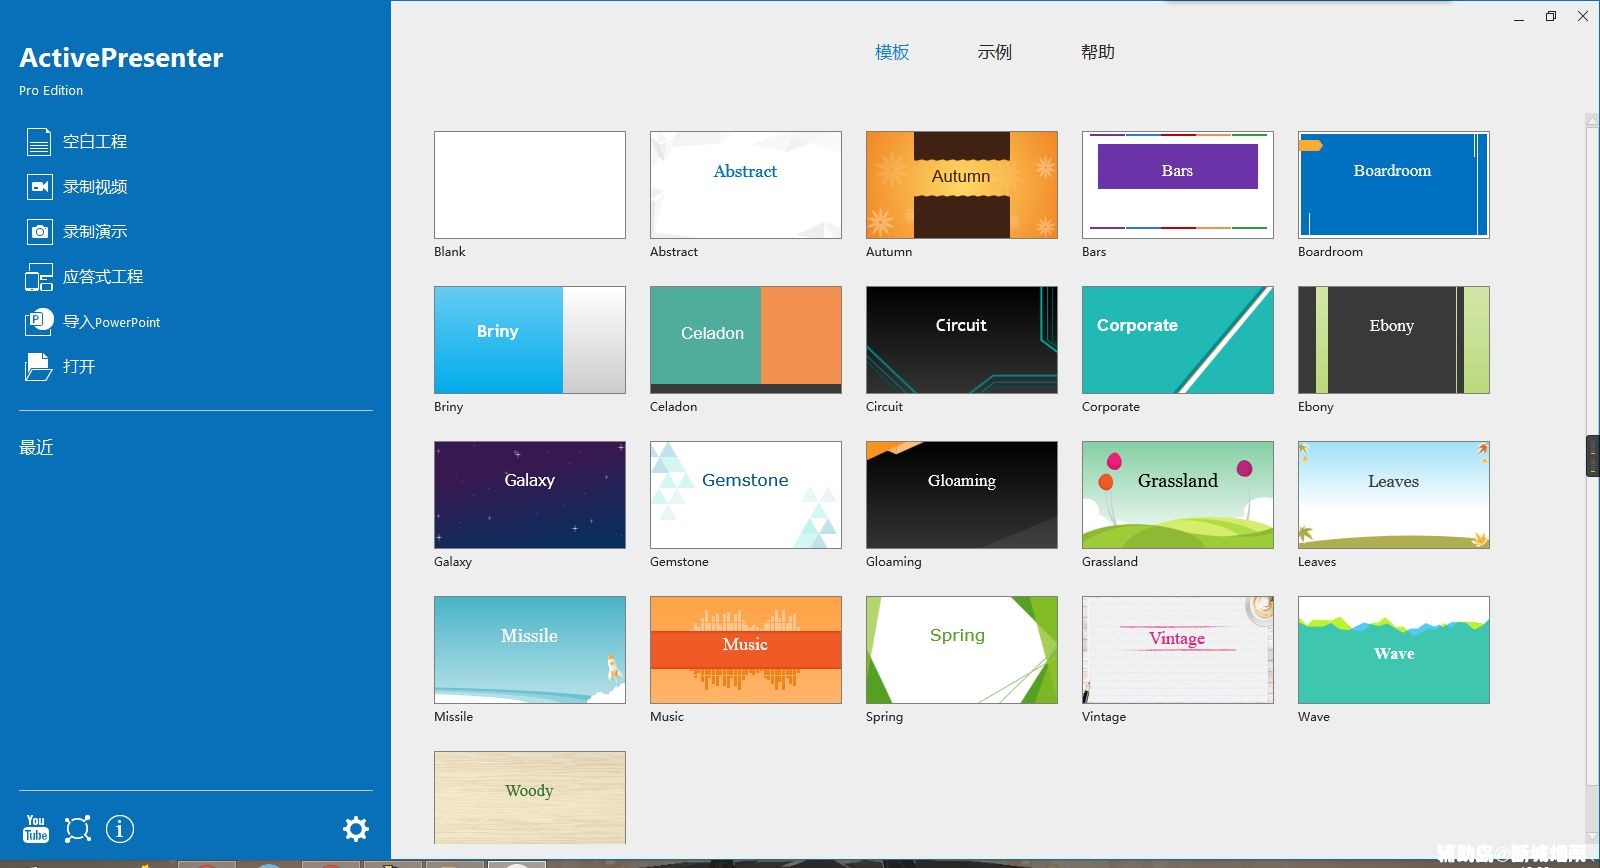Click the blank project document icon
Screen dimensions: 1600x868
pos(38,142)
